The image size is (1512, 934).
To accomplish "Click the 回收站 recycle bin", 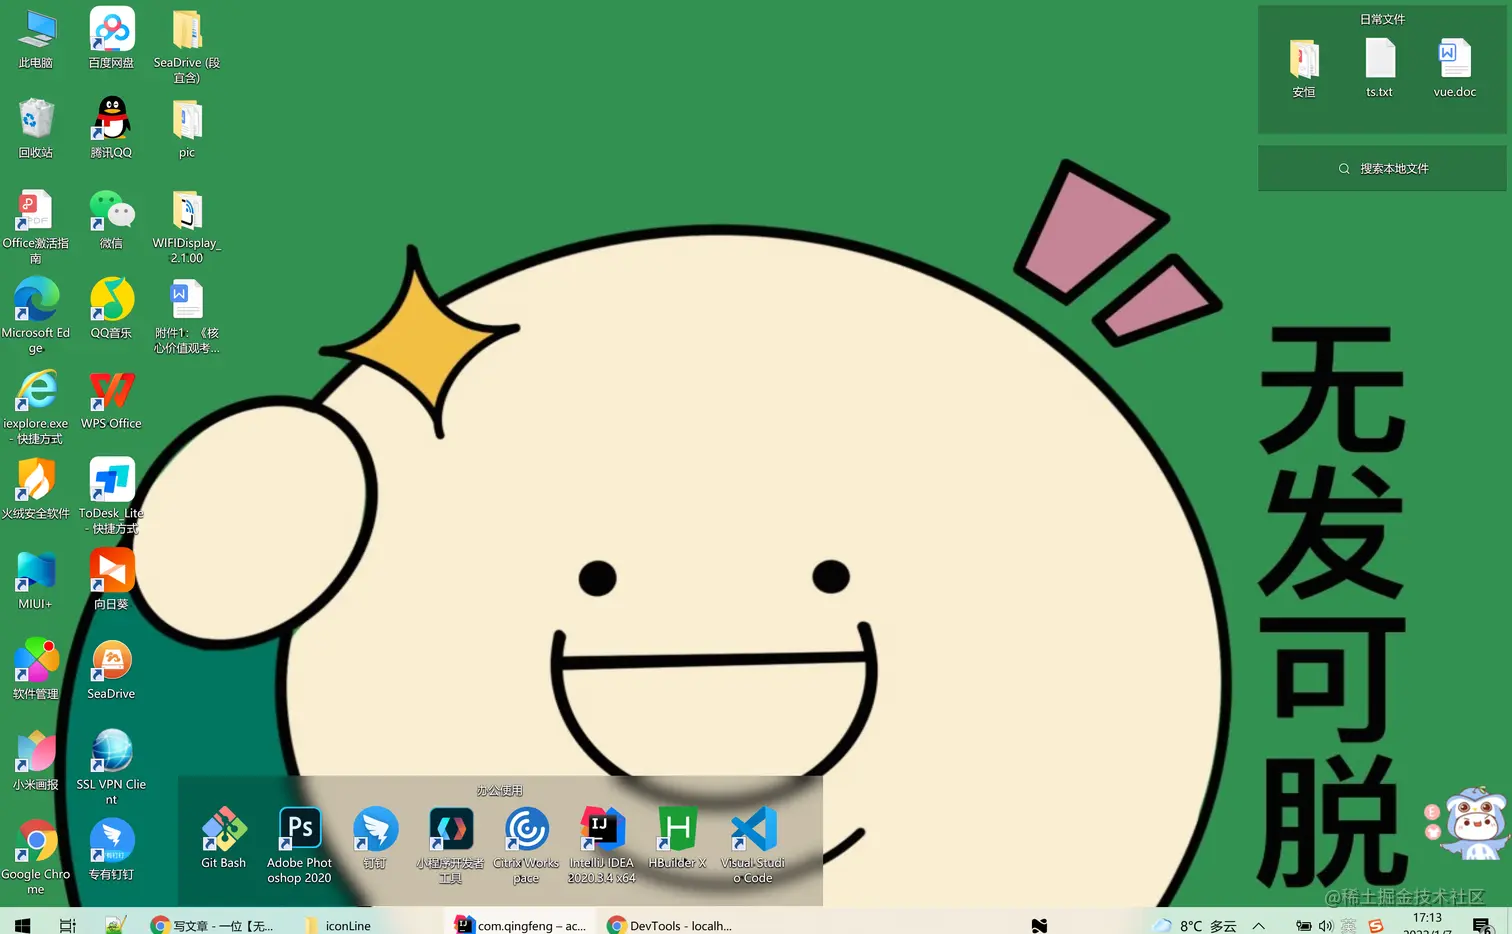I will [36, 120].
